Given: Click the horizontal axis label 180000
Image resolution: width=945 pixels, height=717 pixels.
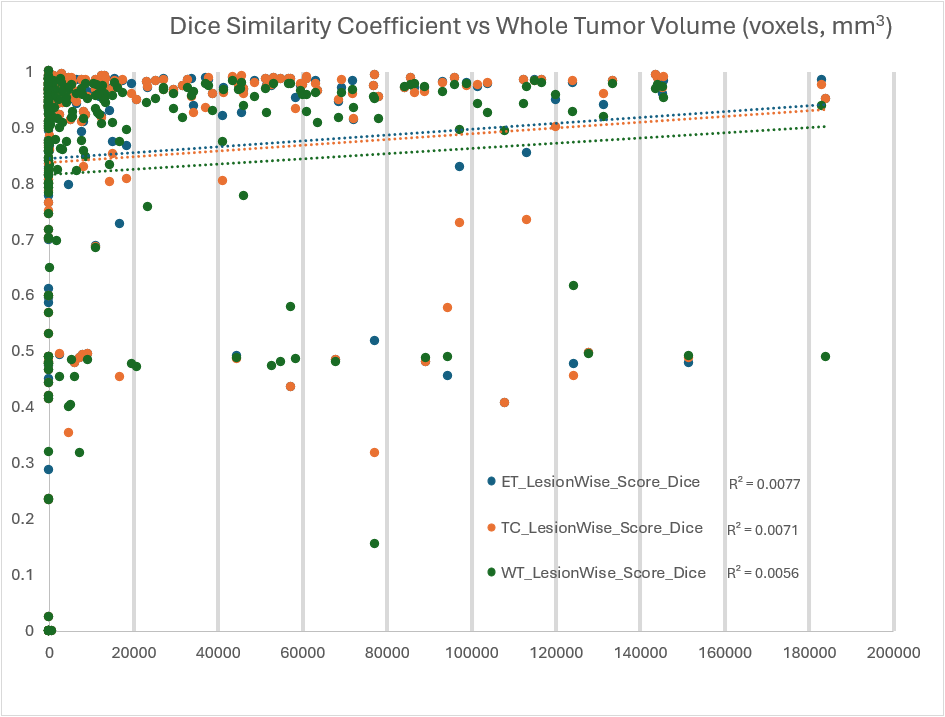Looking at the screenshot, I should (809, 653).
